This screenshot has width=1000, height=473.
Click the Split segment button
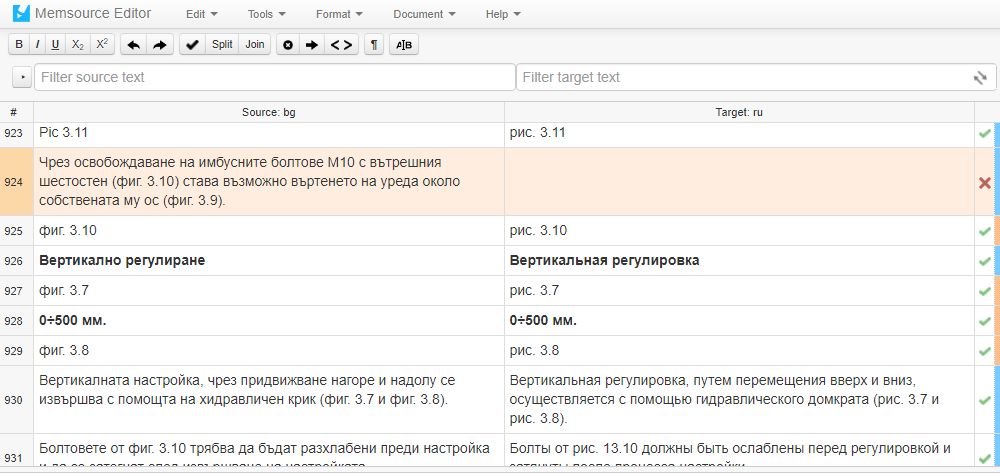(x=222, y=45)
